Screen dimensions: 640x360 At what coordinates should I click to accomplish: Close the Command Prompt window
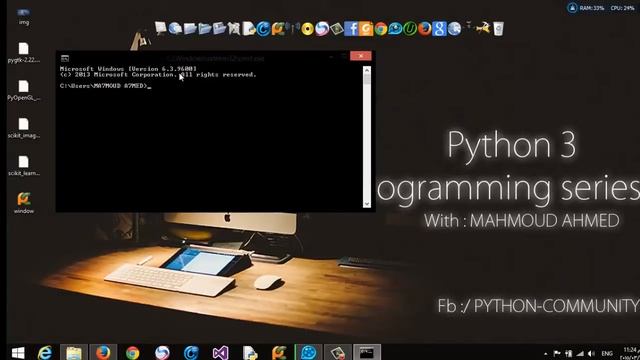coord(361,56)
